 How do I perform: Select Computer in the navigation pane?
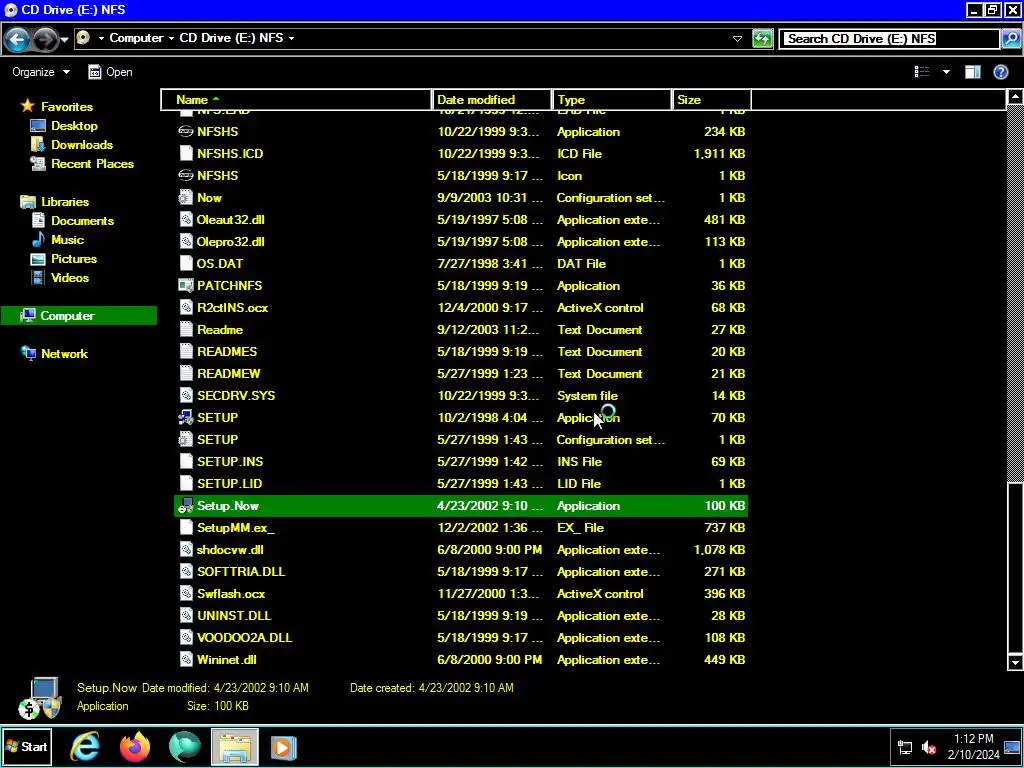[x=79, y=315]
